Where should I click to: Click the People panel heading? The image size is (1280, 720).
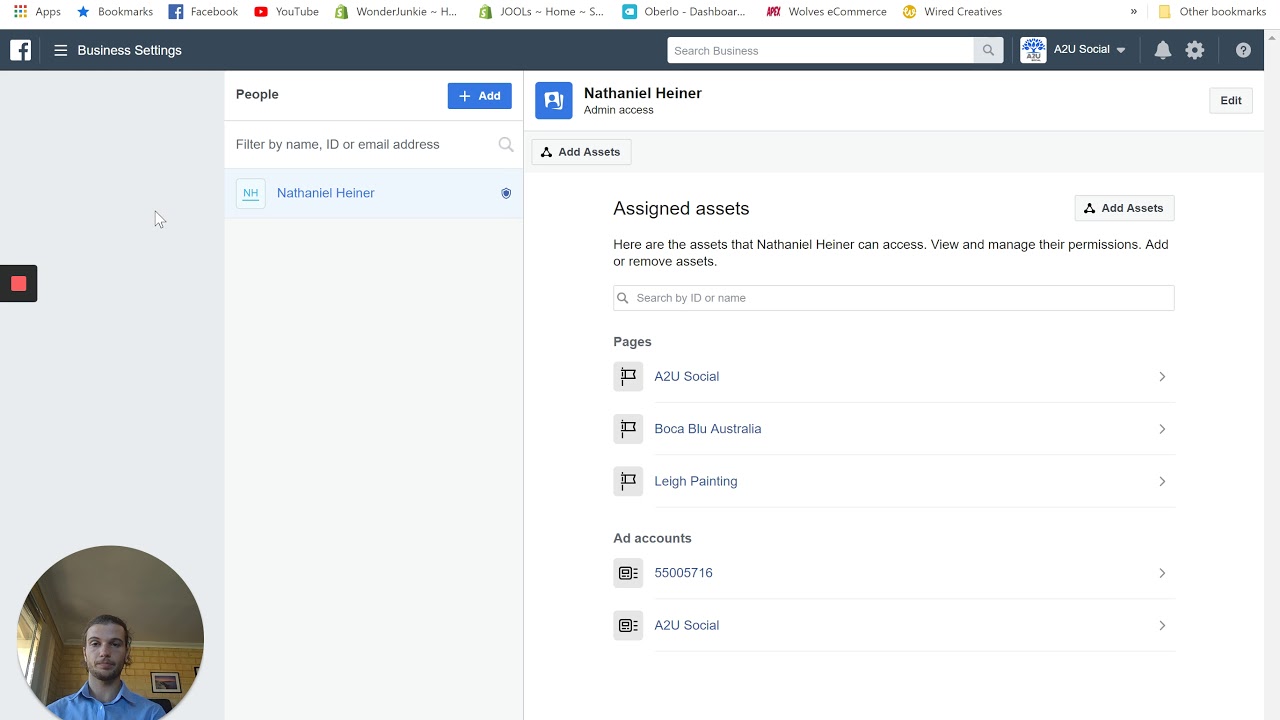click(x=257, y=94)
